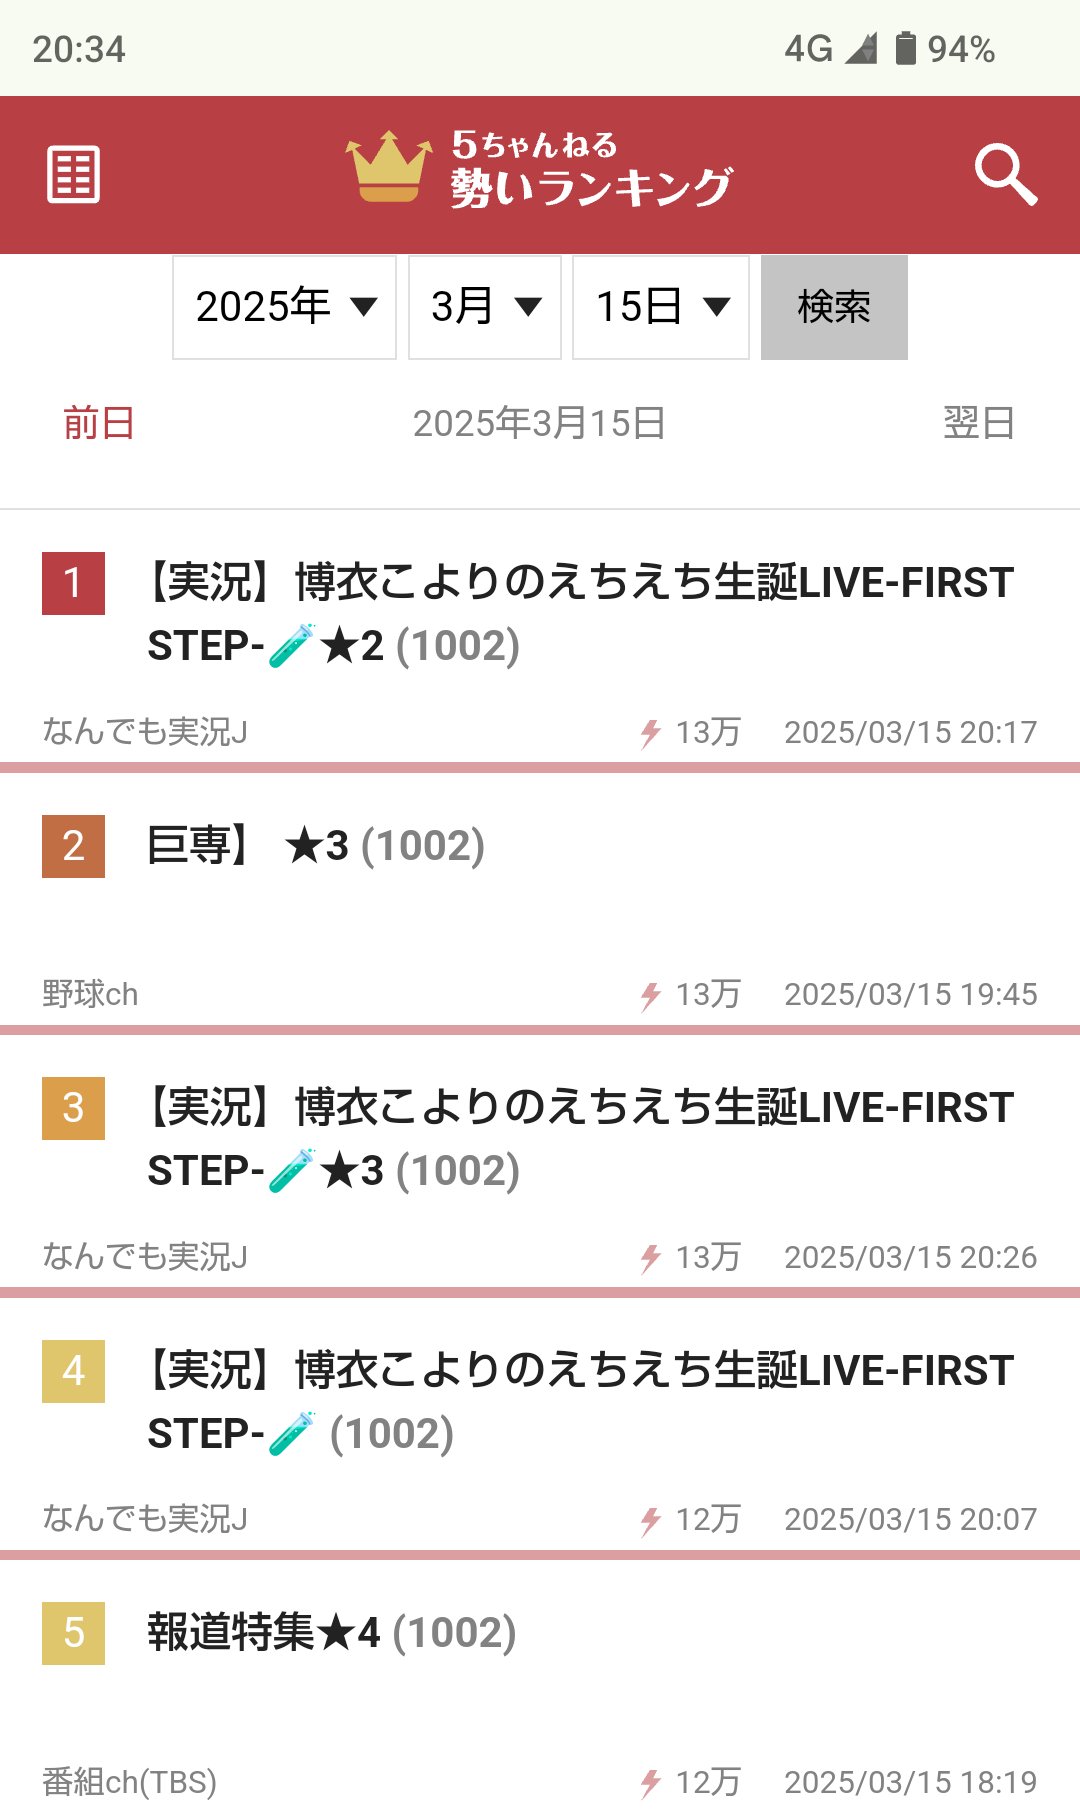Open the 巨専】★3 thread

point(316,846)
